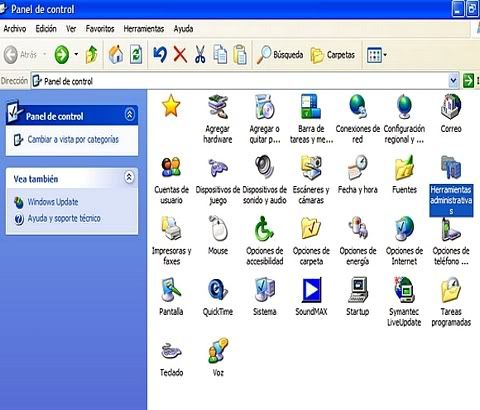
Task: Click the Refresh toolbar icon
Action: pos(136,54)
